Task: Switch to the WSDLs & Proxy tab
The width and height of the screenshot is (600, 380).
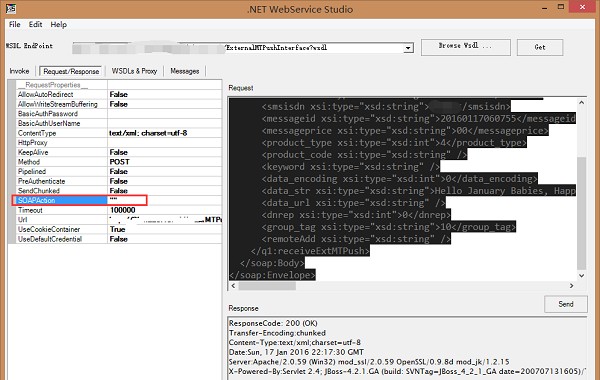Action: pyautogui.click(x=134, y=71)
